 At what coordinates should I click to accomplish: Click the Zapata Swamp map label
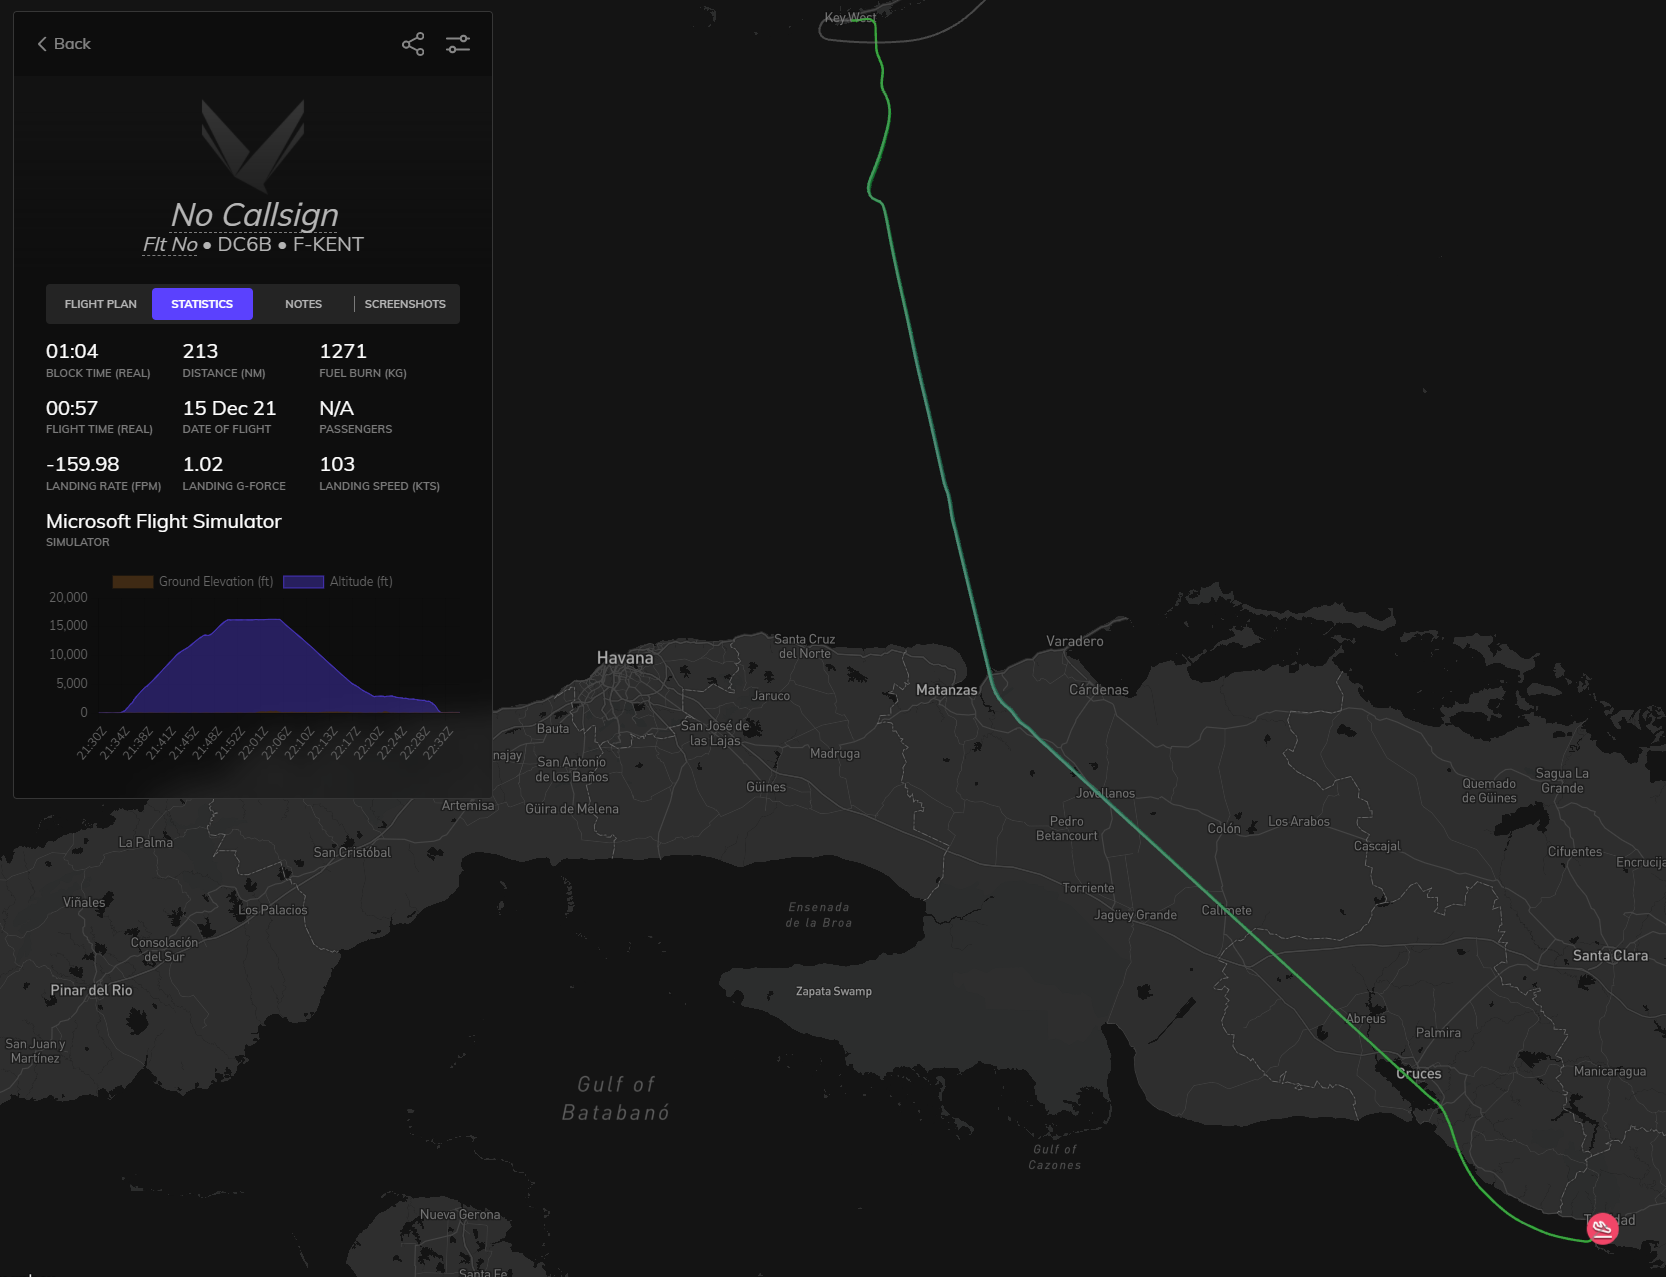(834, 991)
